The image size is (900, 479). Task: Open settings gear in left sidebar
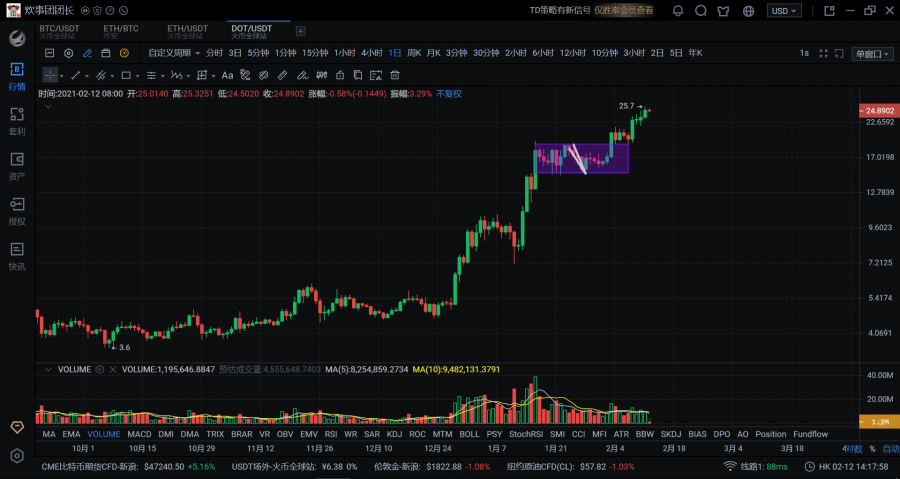click(17, 456)
